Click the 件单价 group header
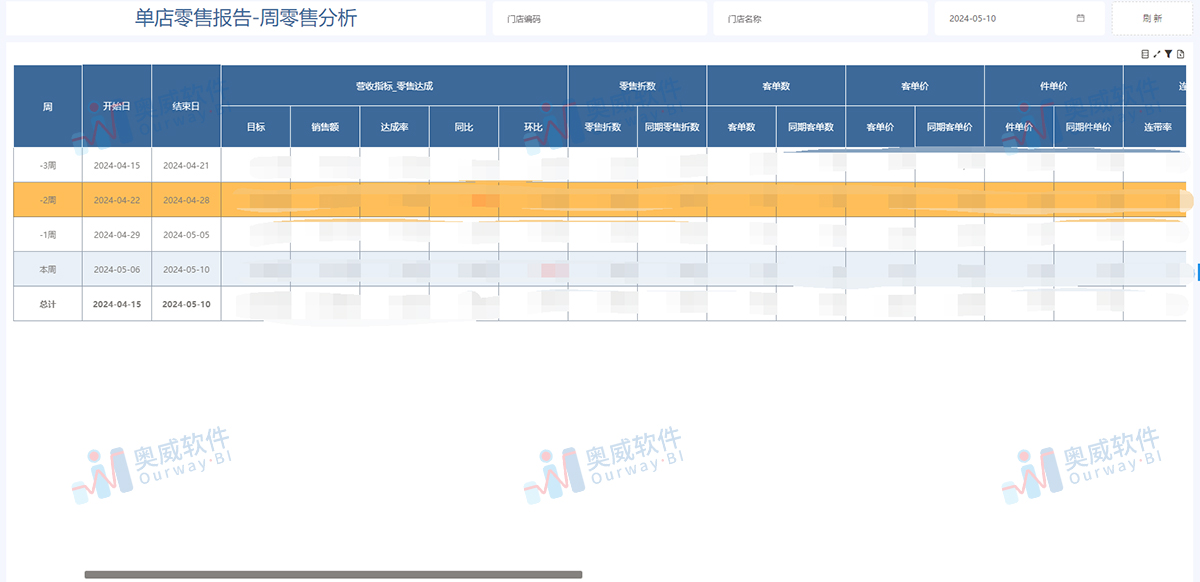Image resolution: width=1200 pixels, height=582 pixels. (1054, 86)
